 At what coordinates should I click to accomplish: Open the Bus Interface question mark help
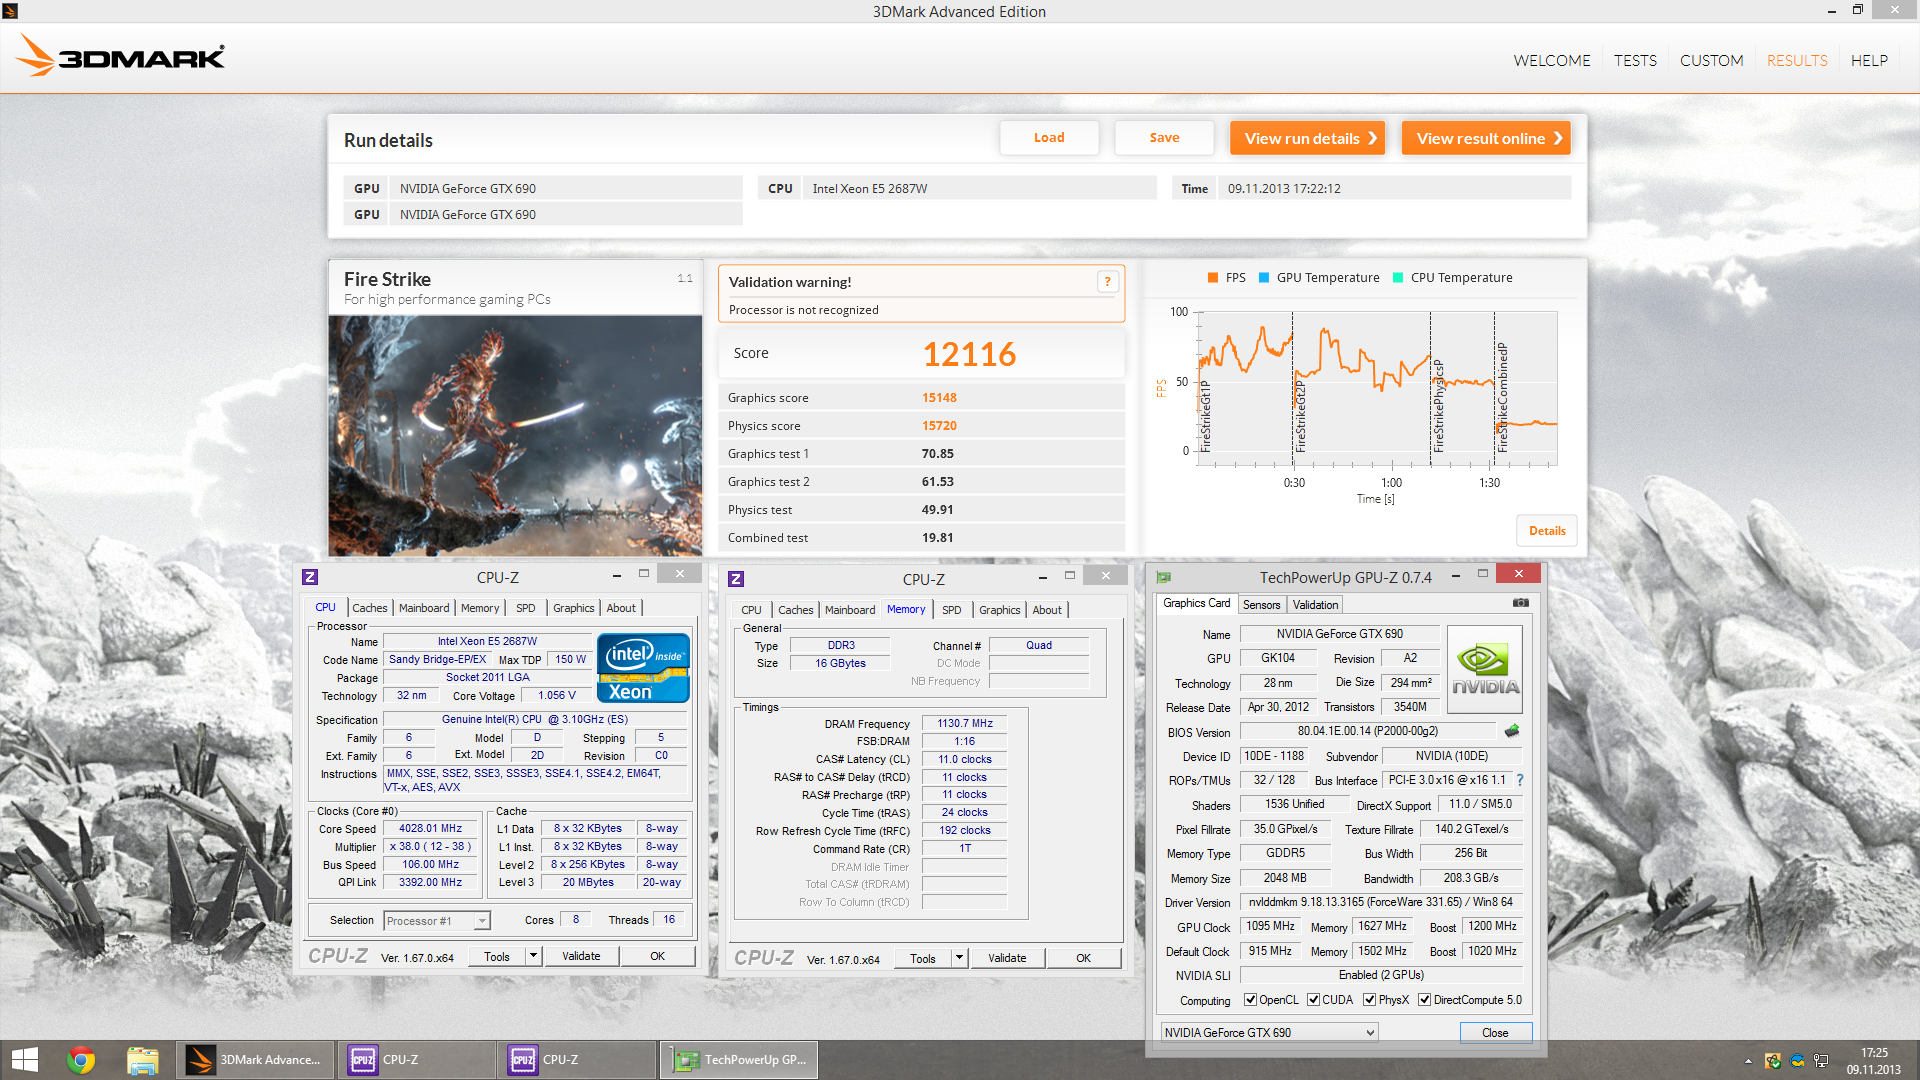click(x=1520, y=780)
